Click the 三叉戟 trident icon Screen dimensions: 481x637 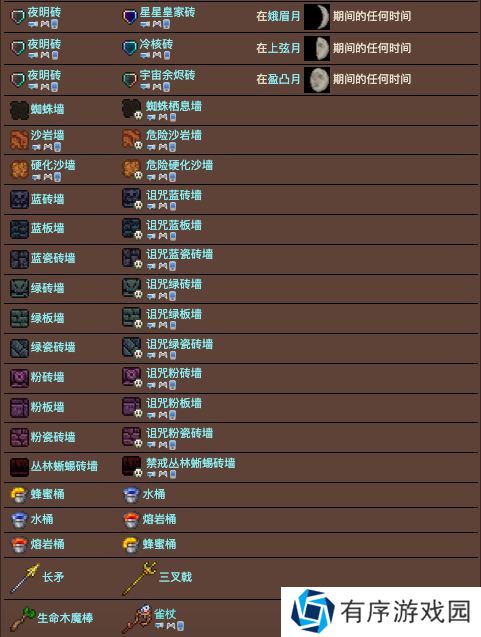coord(139,578)
